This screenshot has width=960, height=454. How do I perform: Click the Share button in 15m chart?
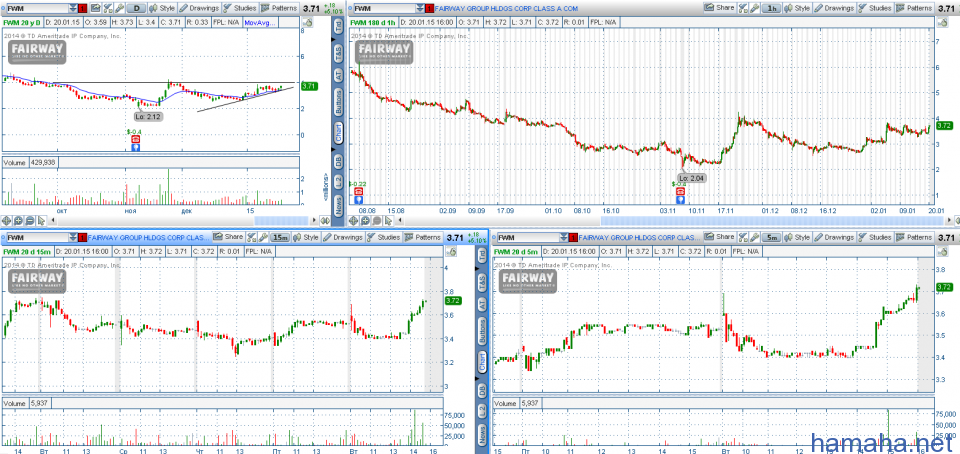pyautogui.click(x=228, y=237)
